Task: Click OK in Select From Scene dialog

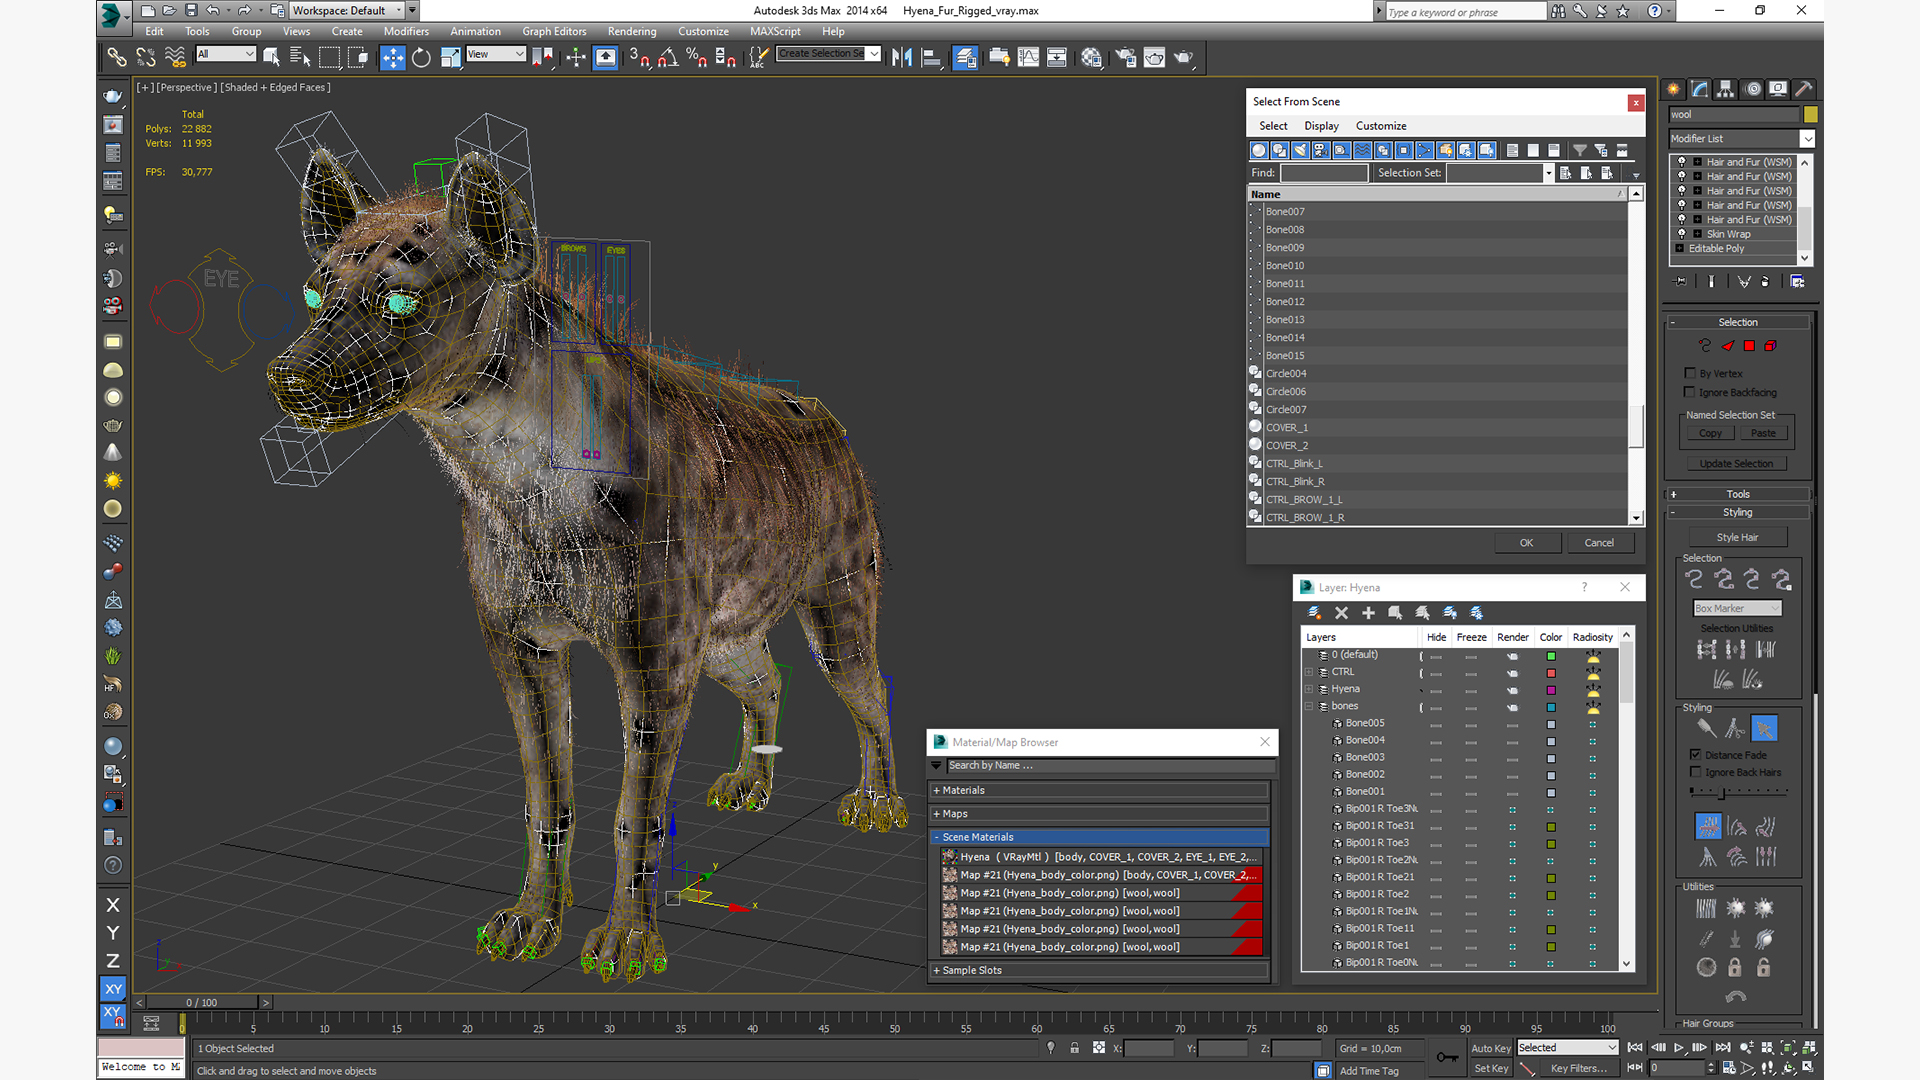Action: click(1526, 543)
